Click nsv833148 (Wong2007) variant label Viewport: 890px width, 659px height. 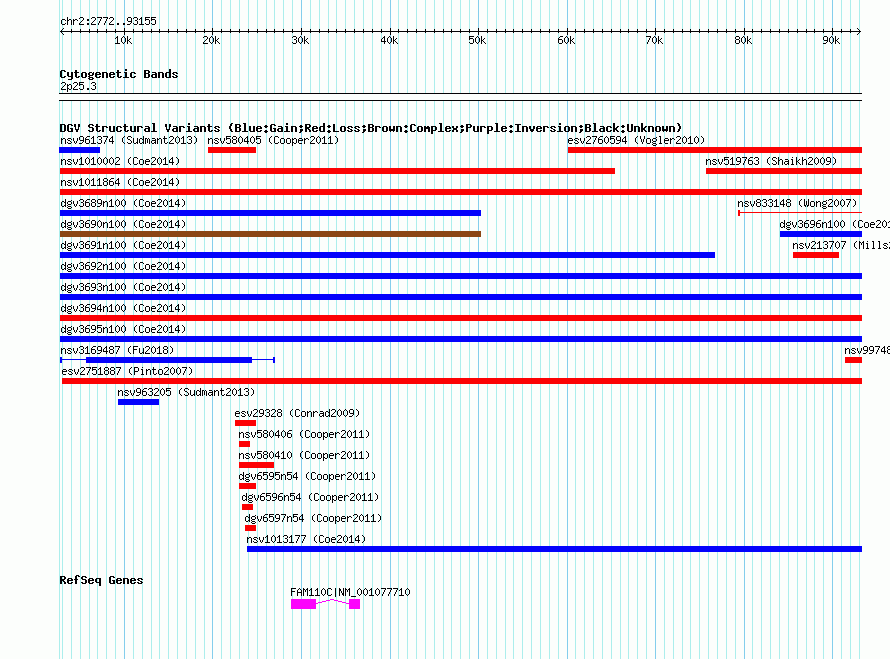click(797, 203)
